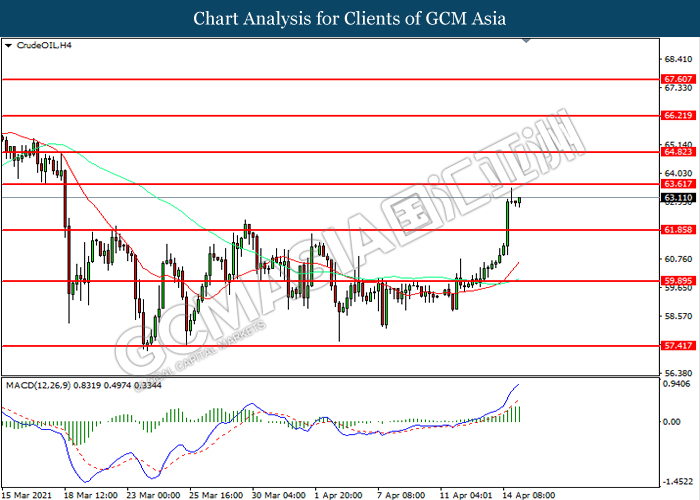Click the 64.823 horizontal line price tag
The image size is (700, 500).
point(678,152)
